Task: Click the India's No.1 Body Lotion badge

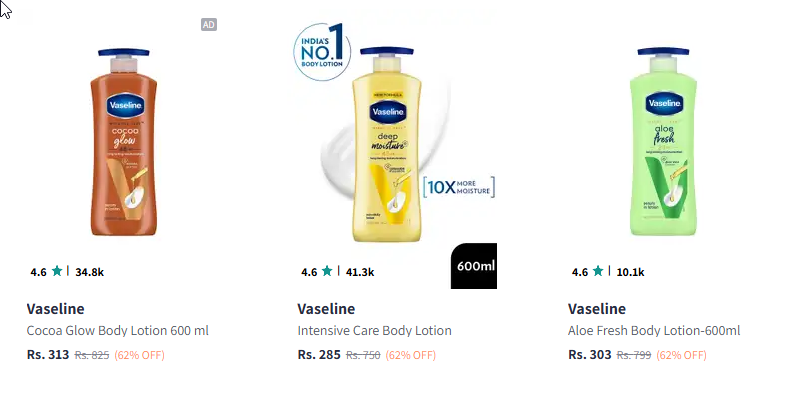Action: pos(322,49)
